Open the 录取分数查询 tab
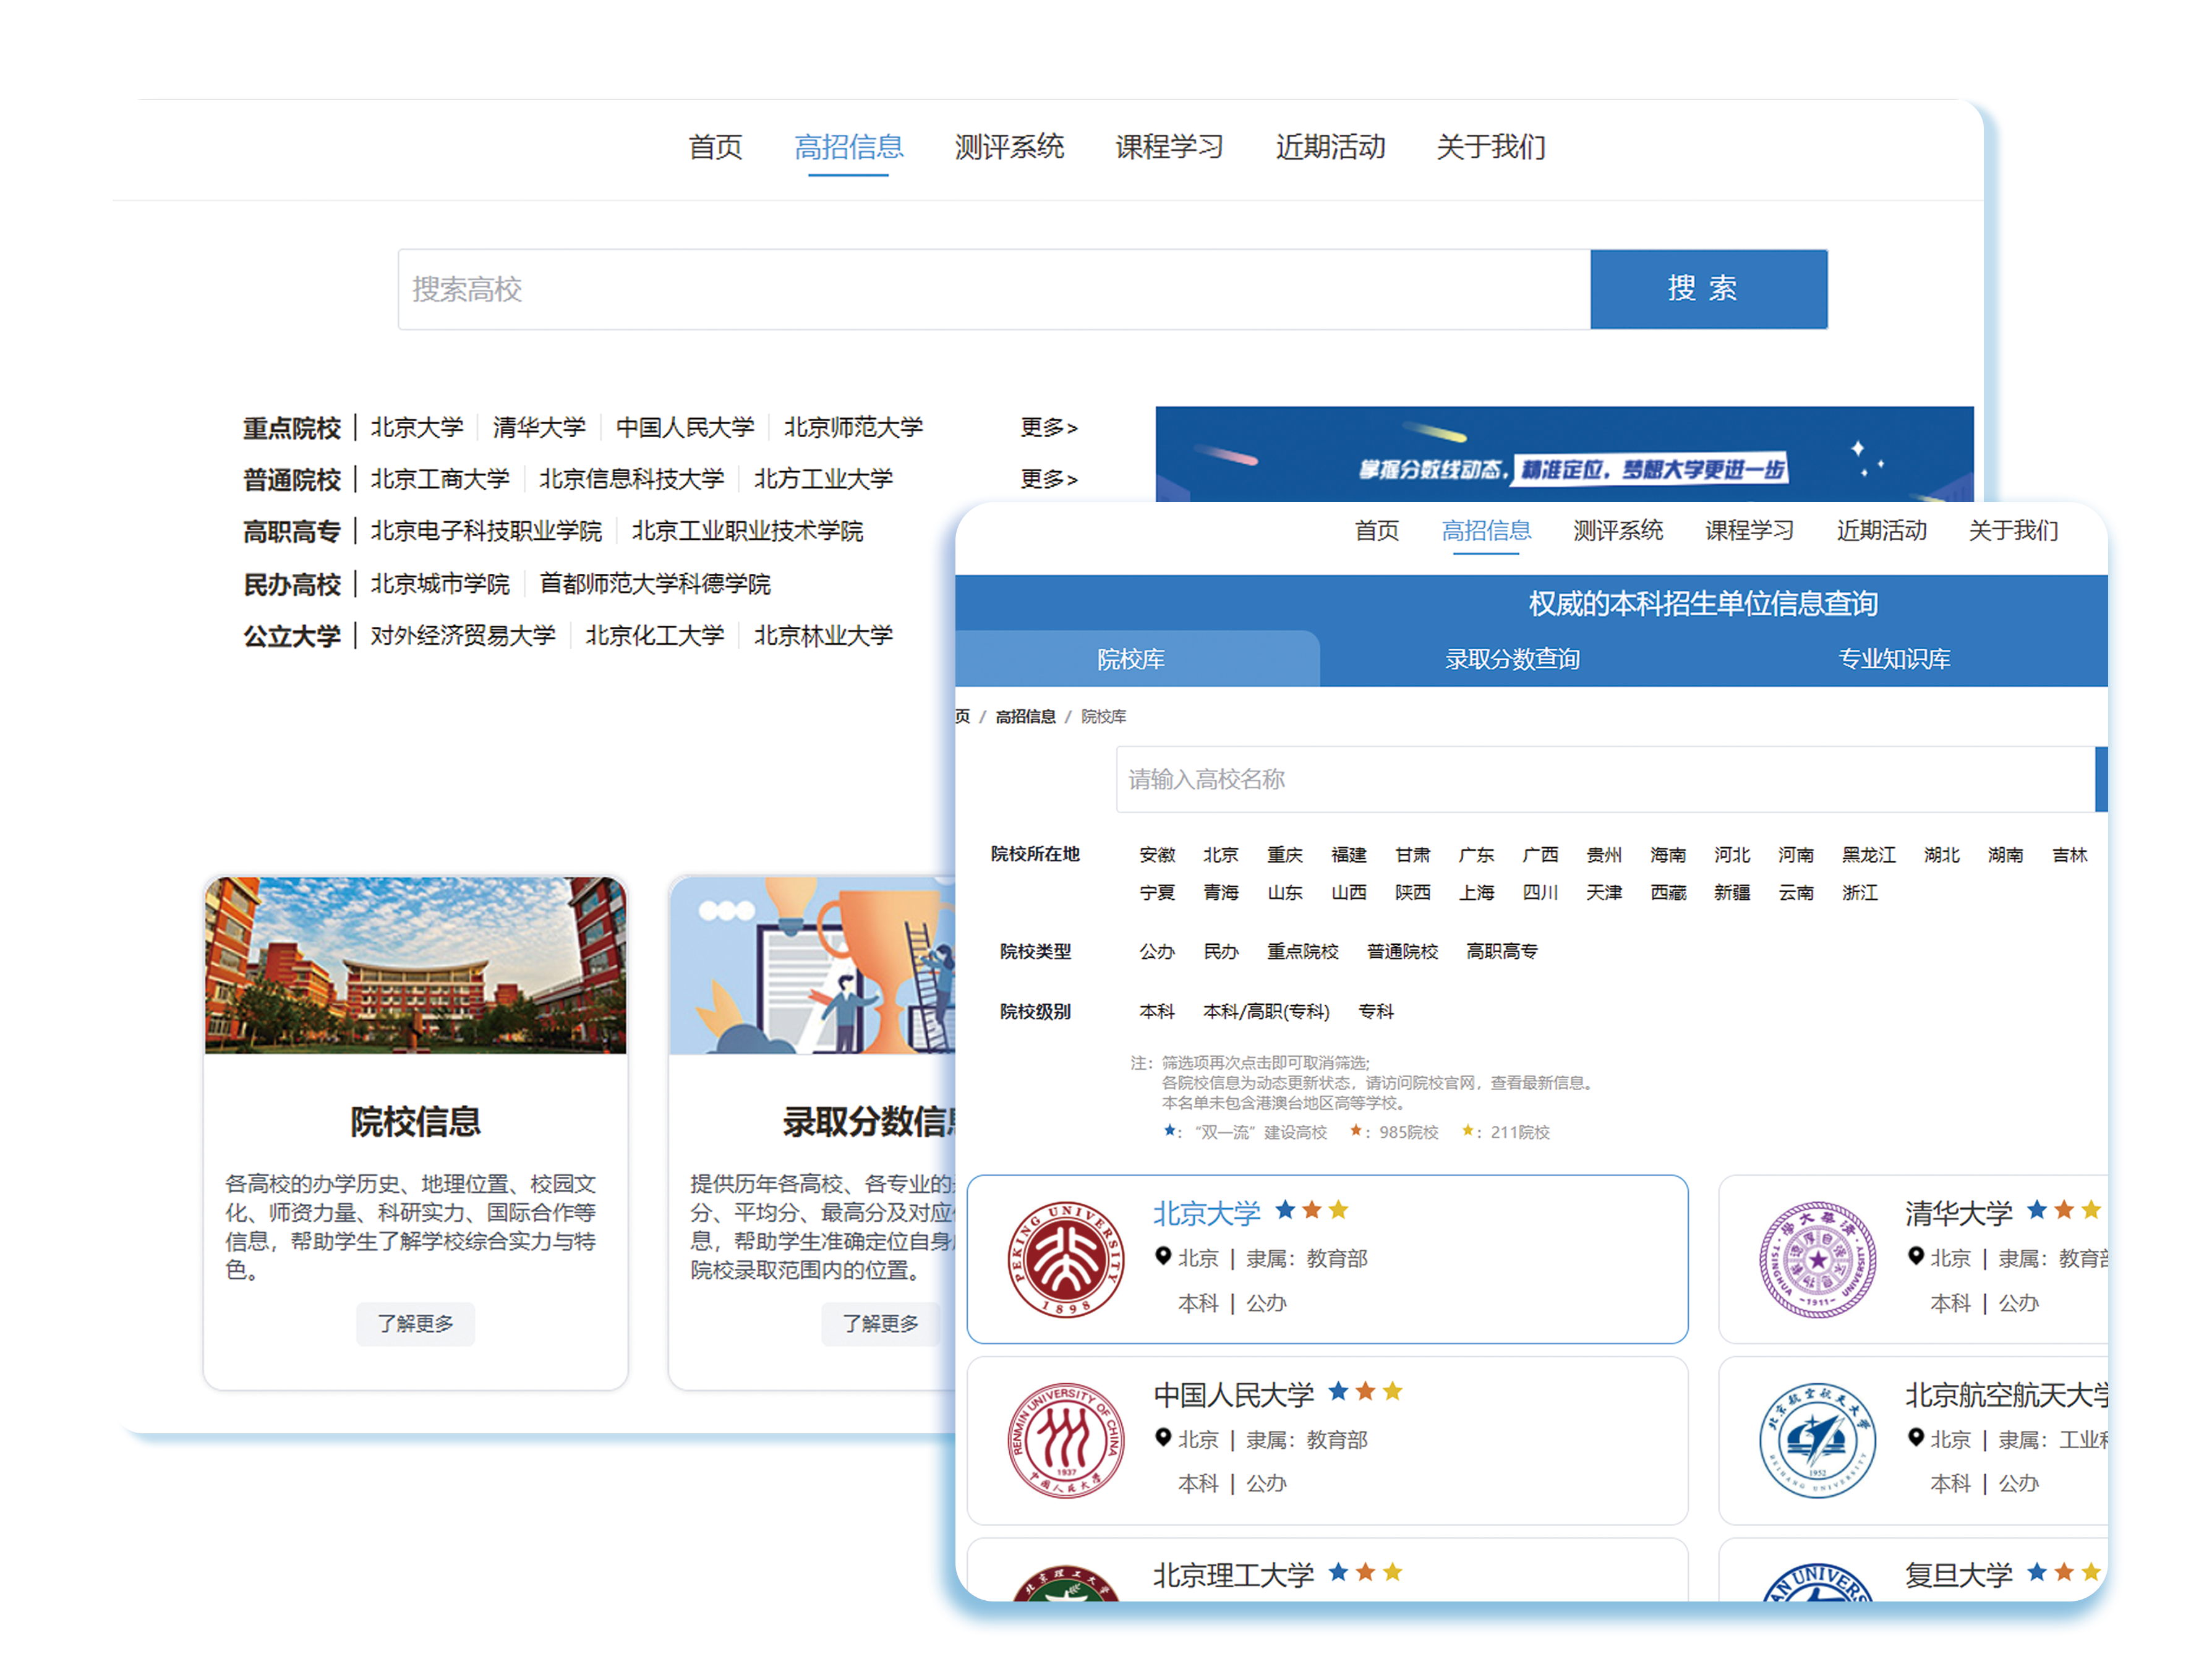Screen dimensions: 2191x1680 point(1512,659)
